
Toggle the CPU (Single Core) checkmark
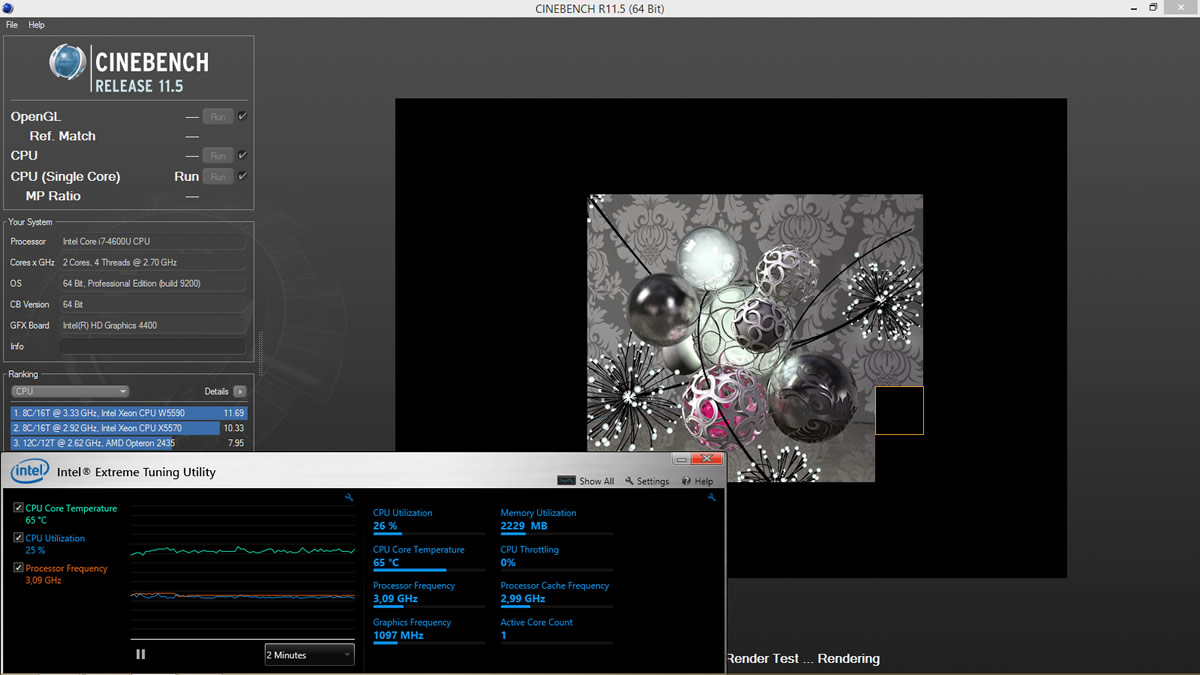242,176
